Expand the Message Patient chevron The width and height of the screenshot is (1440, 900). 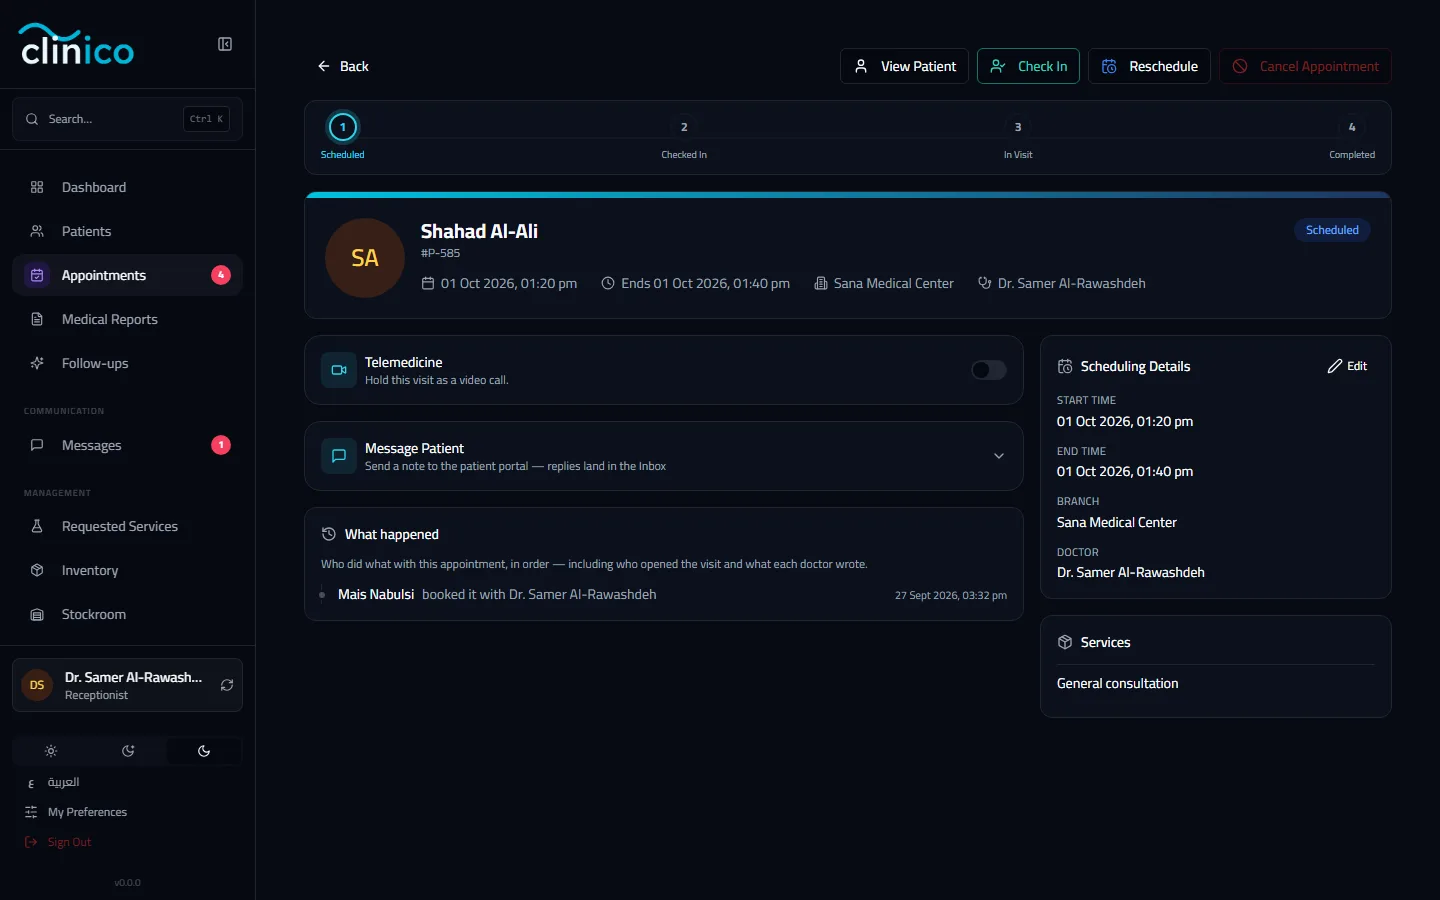(x=998, y=456)
